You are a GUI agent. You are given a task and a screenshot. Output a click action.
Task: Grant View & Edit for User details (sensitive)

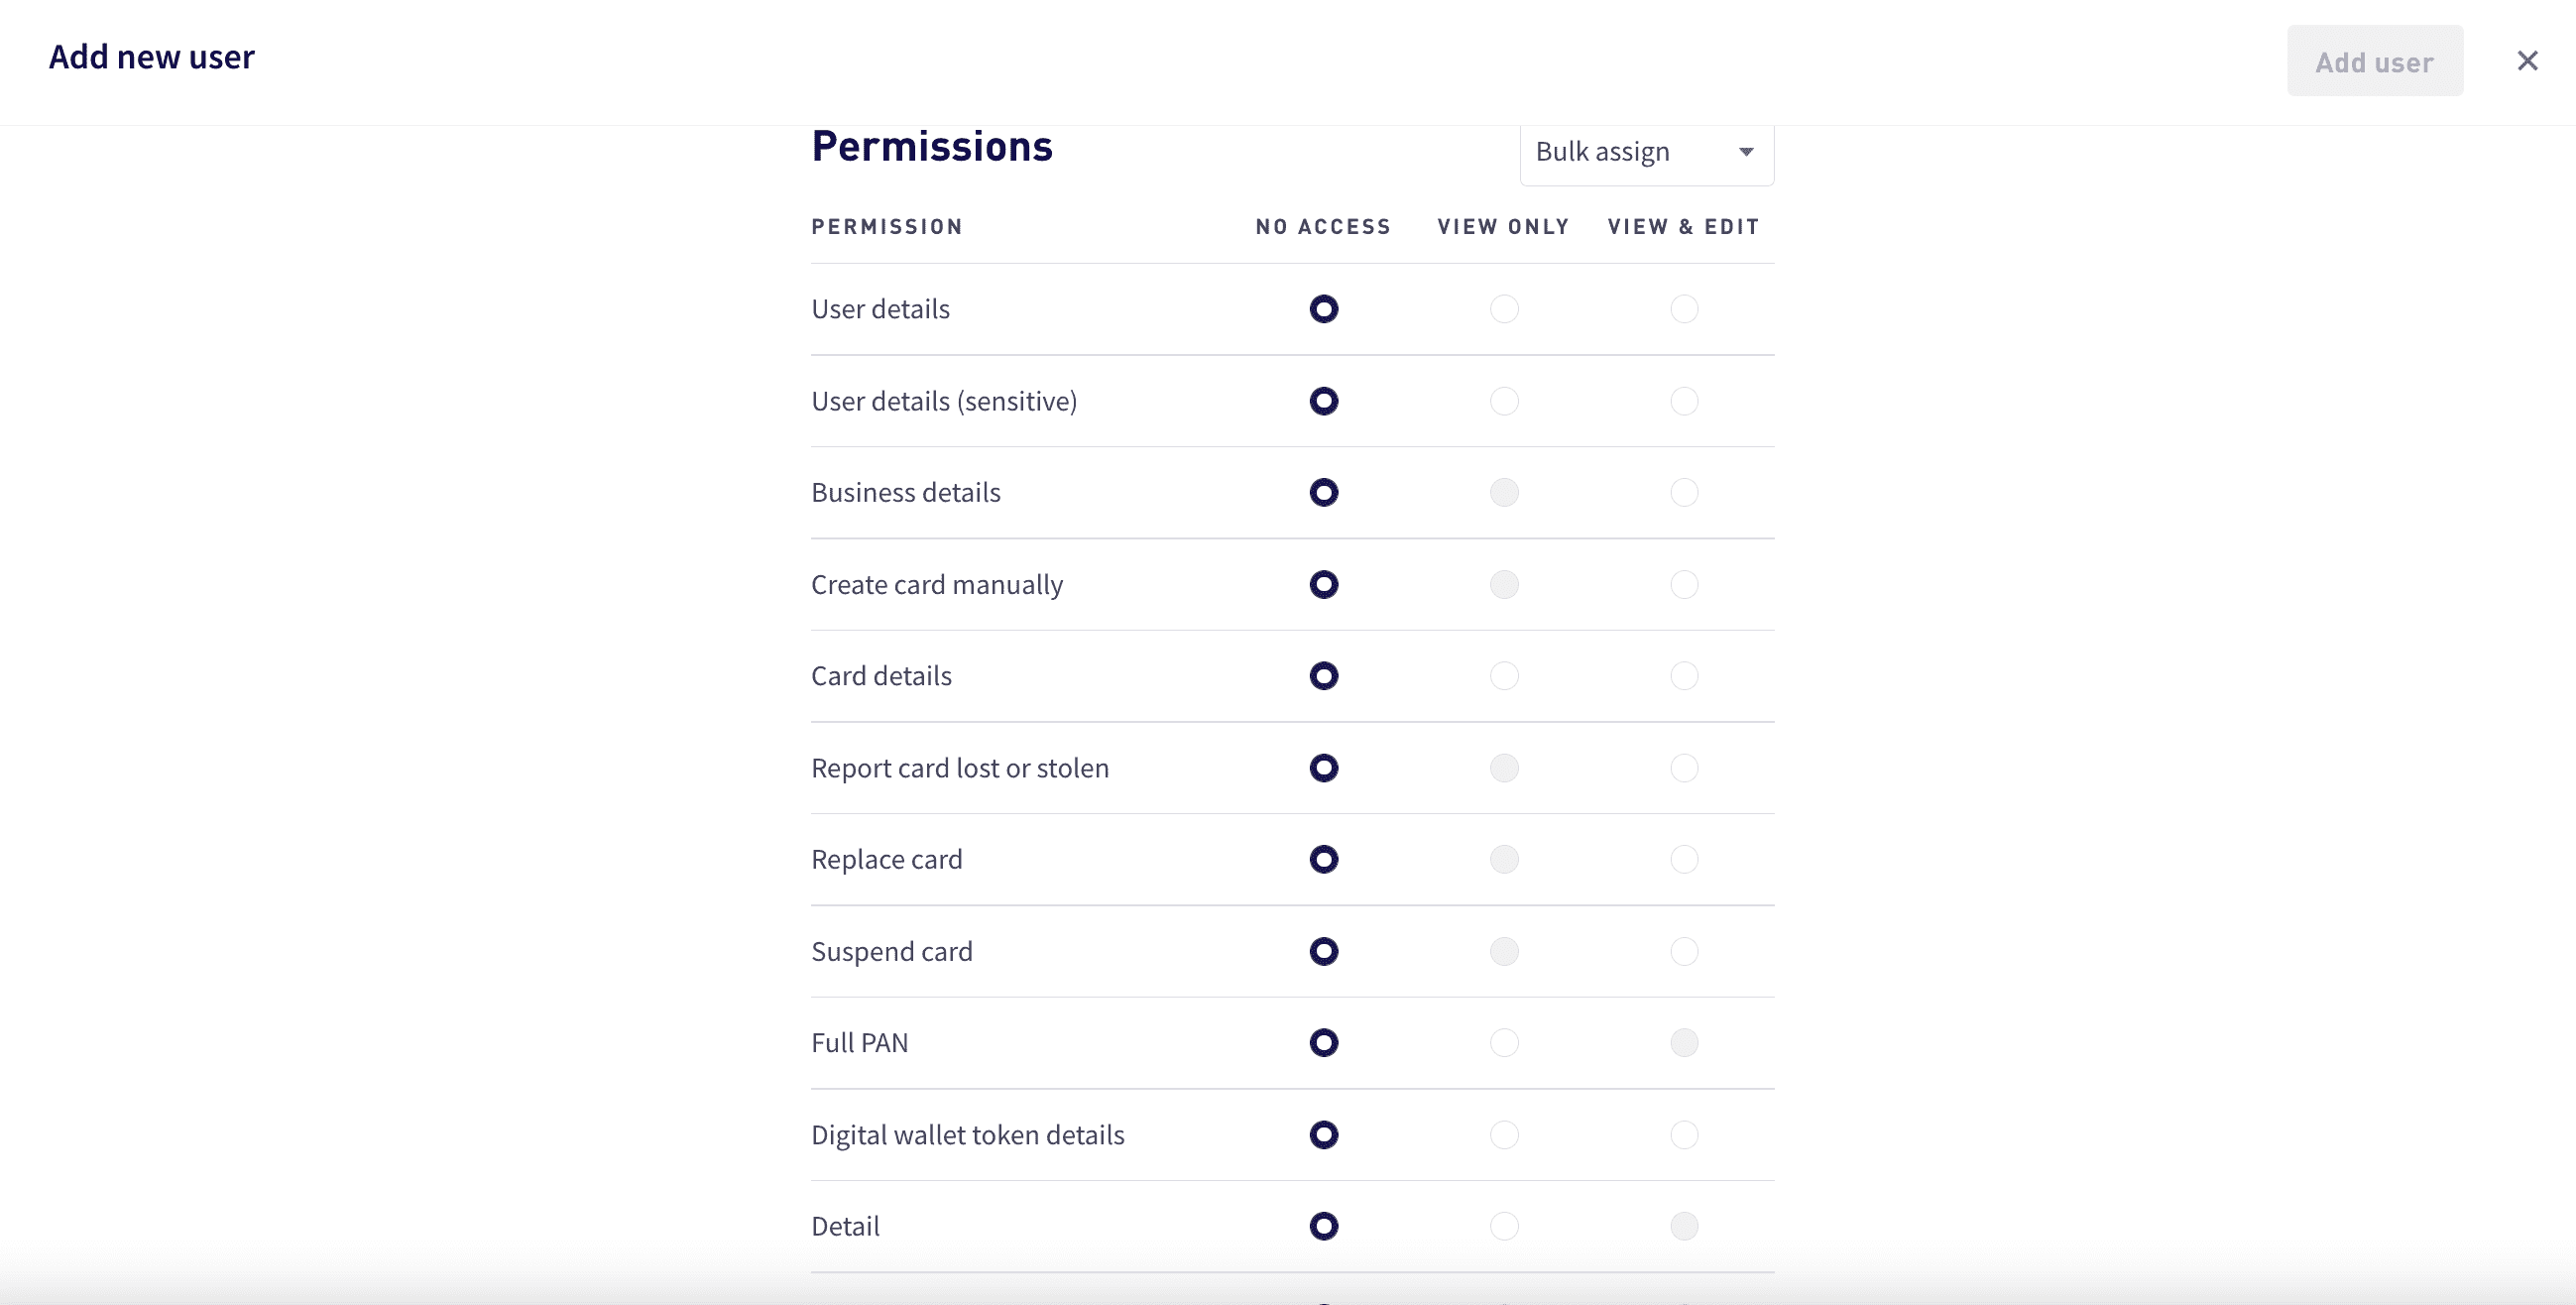click(1685, 401)
